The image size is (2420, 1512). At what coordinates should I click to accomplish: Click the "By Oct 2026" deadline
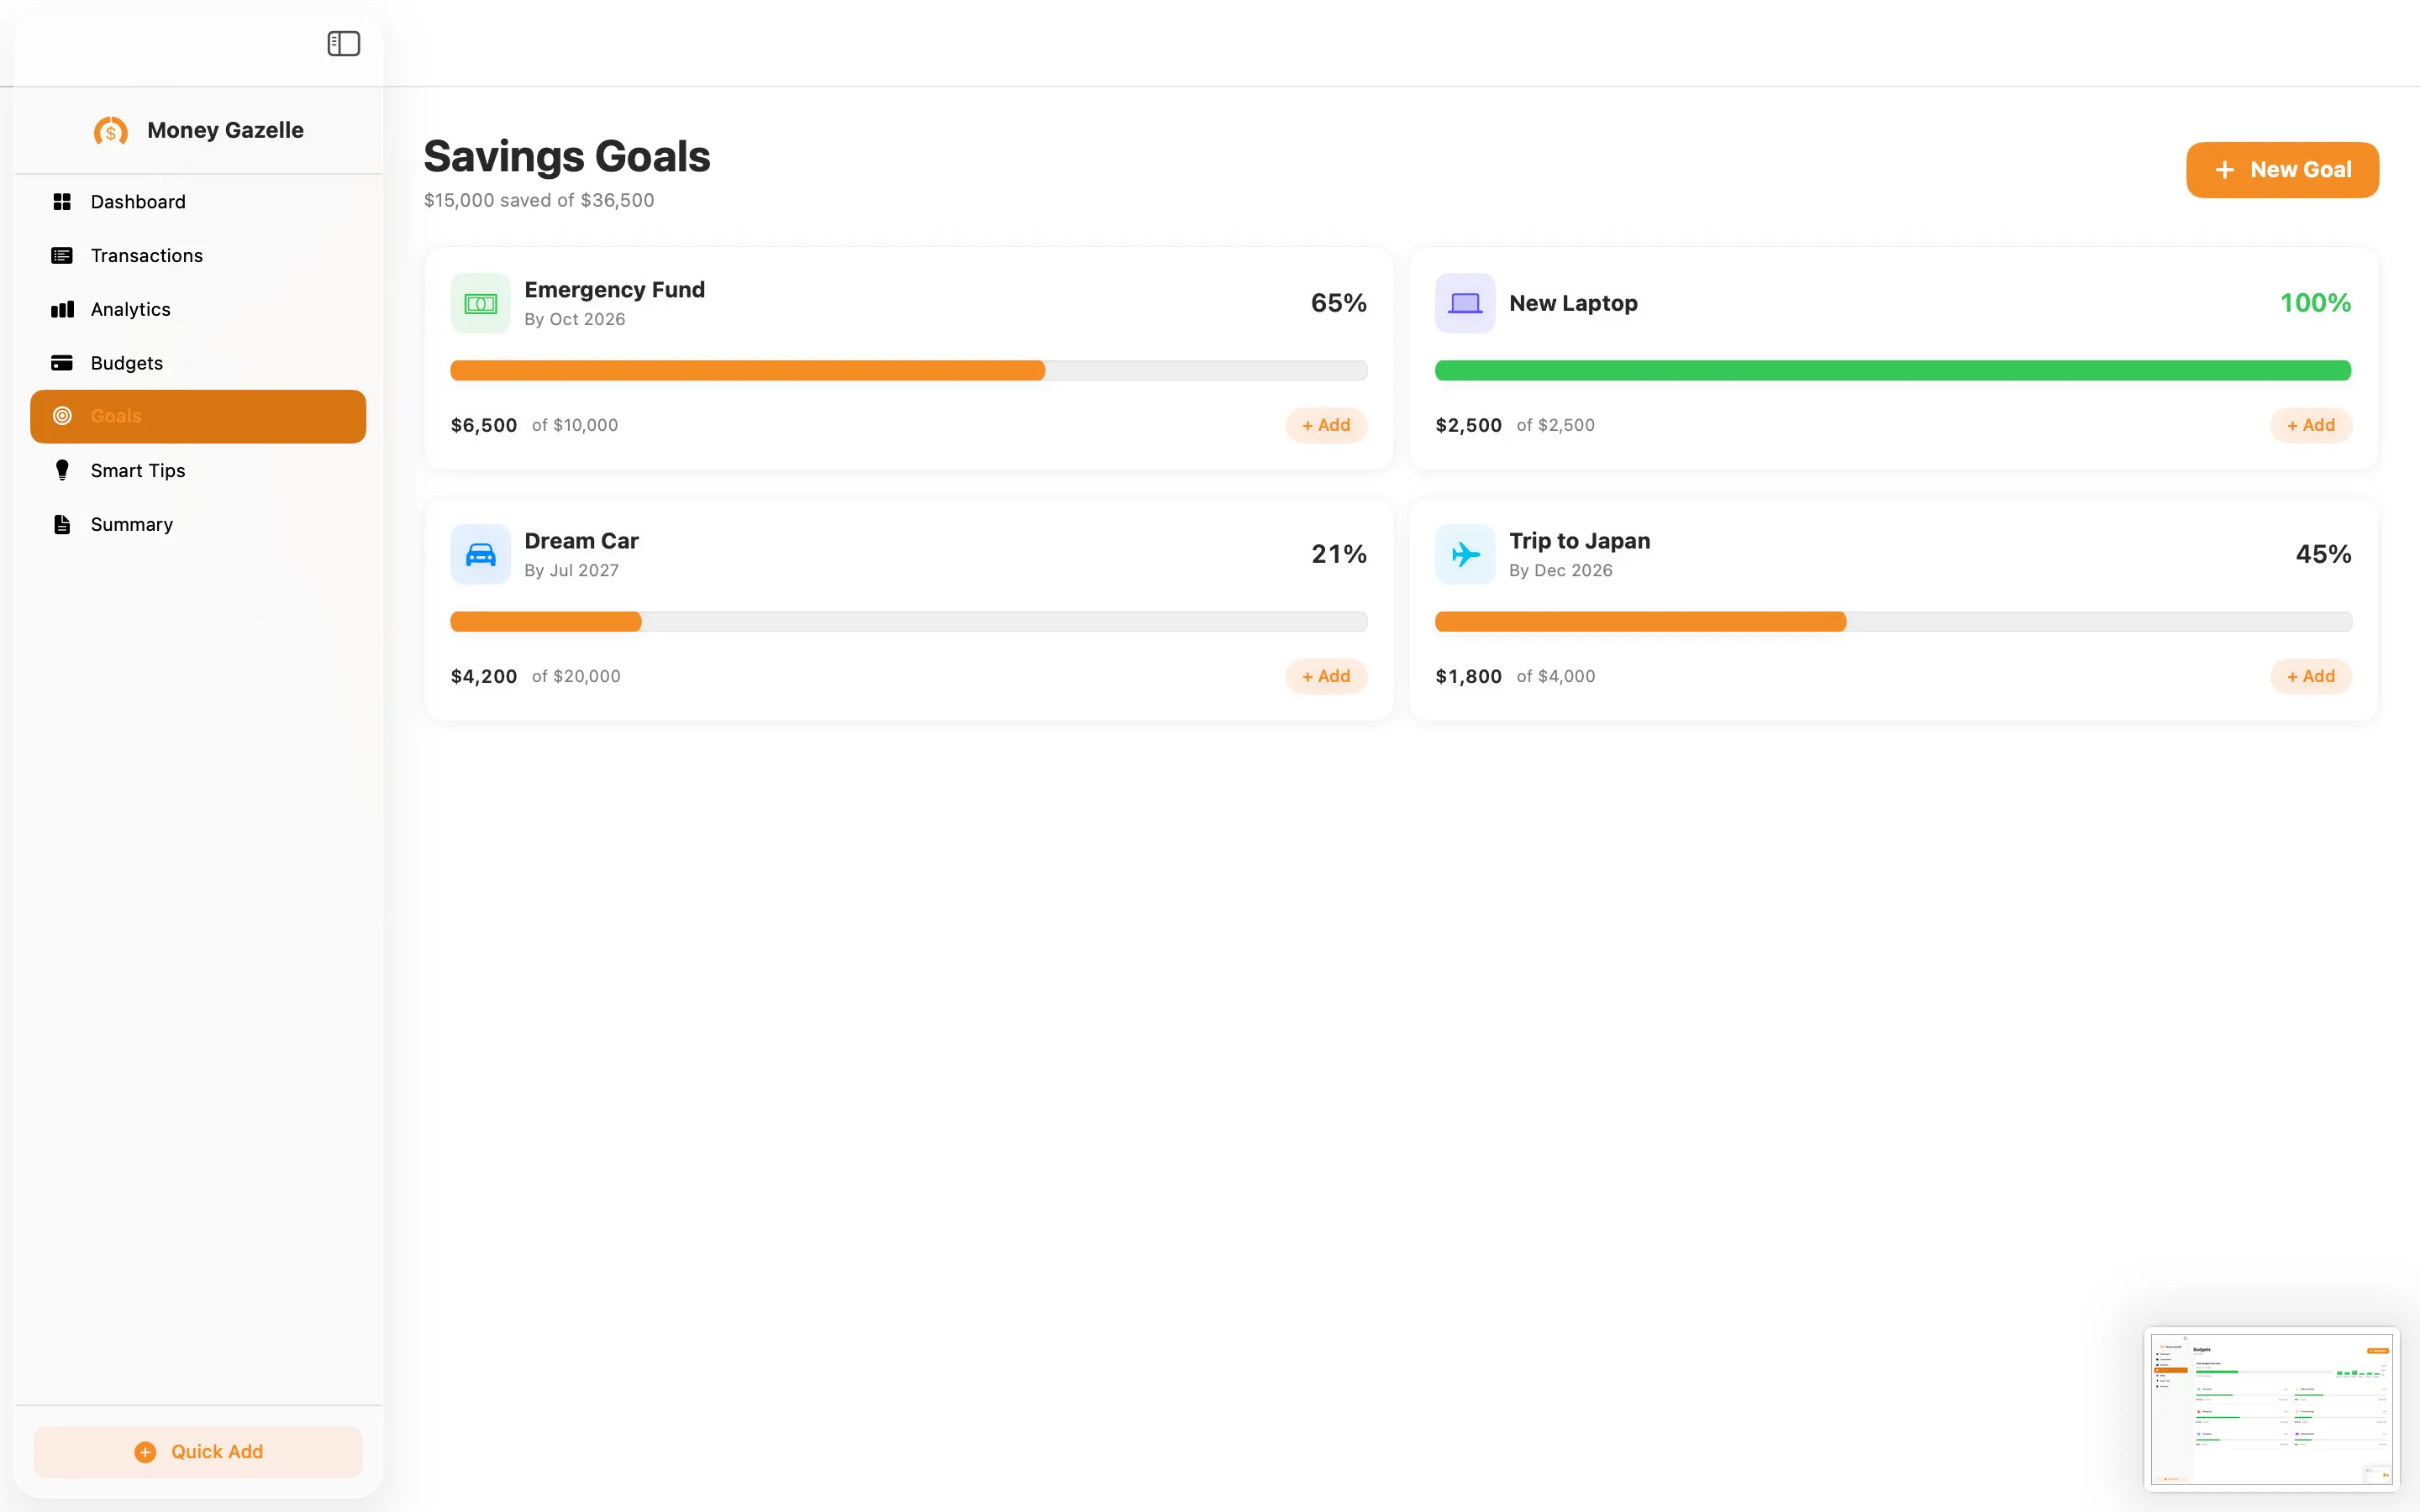[575, 319]
